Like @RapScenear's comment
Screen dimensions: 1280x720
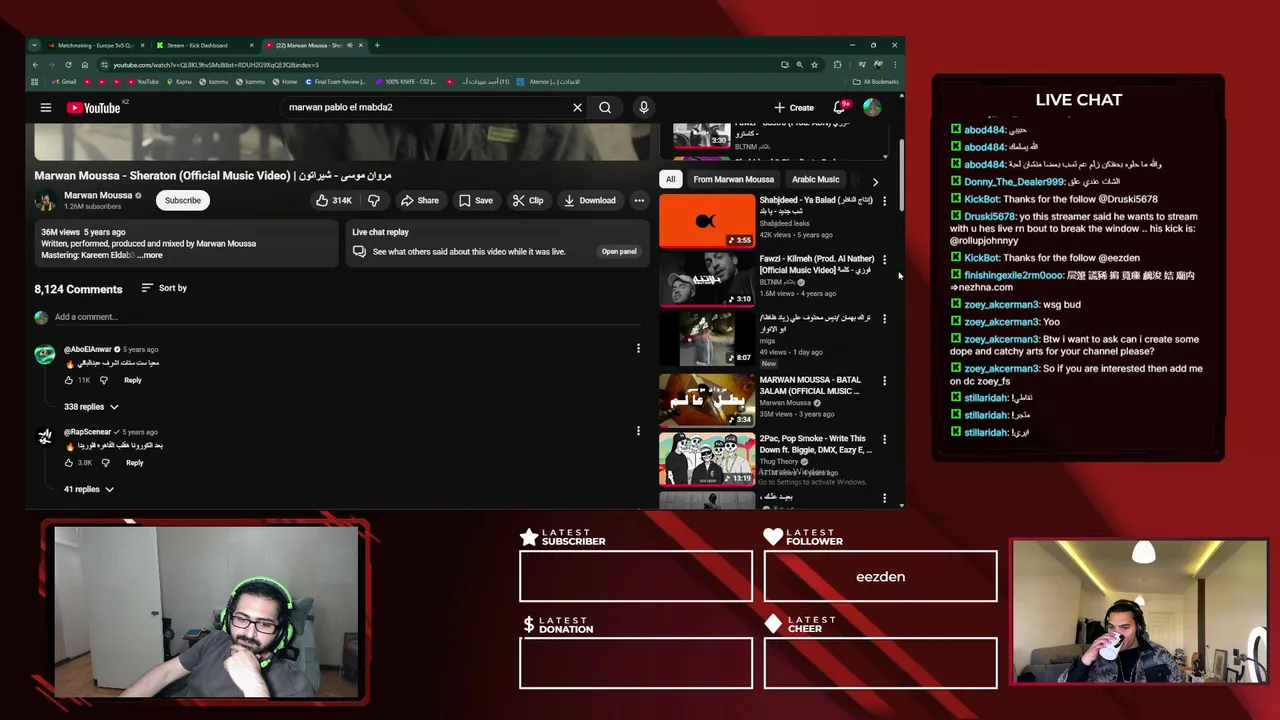pos(69,463)
